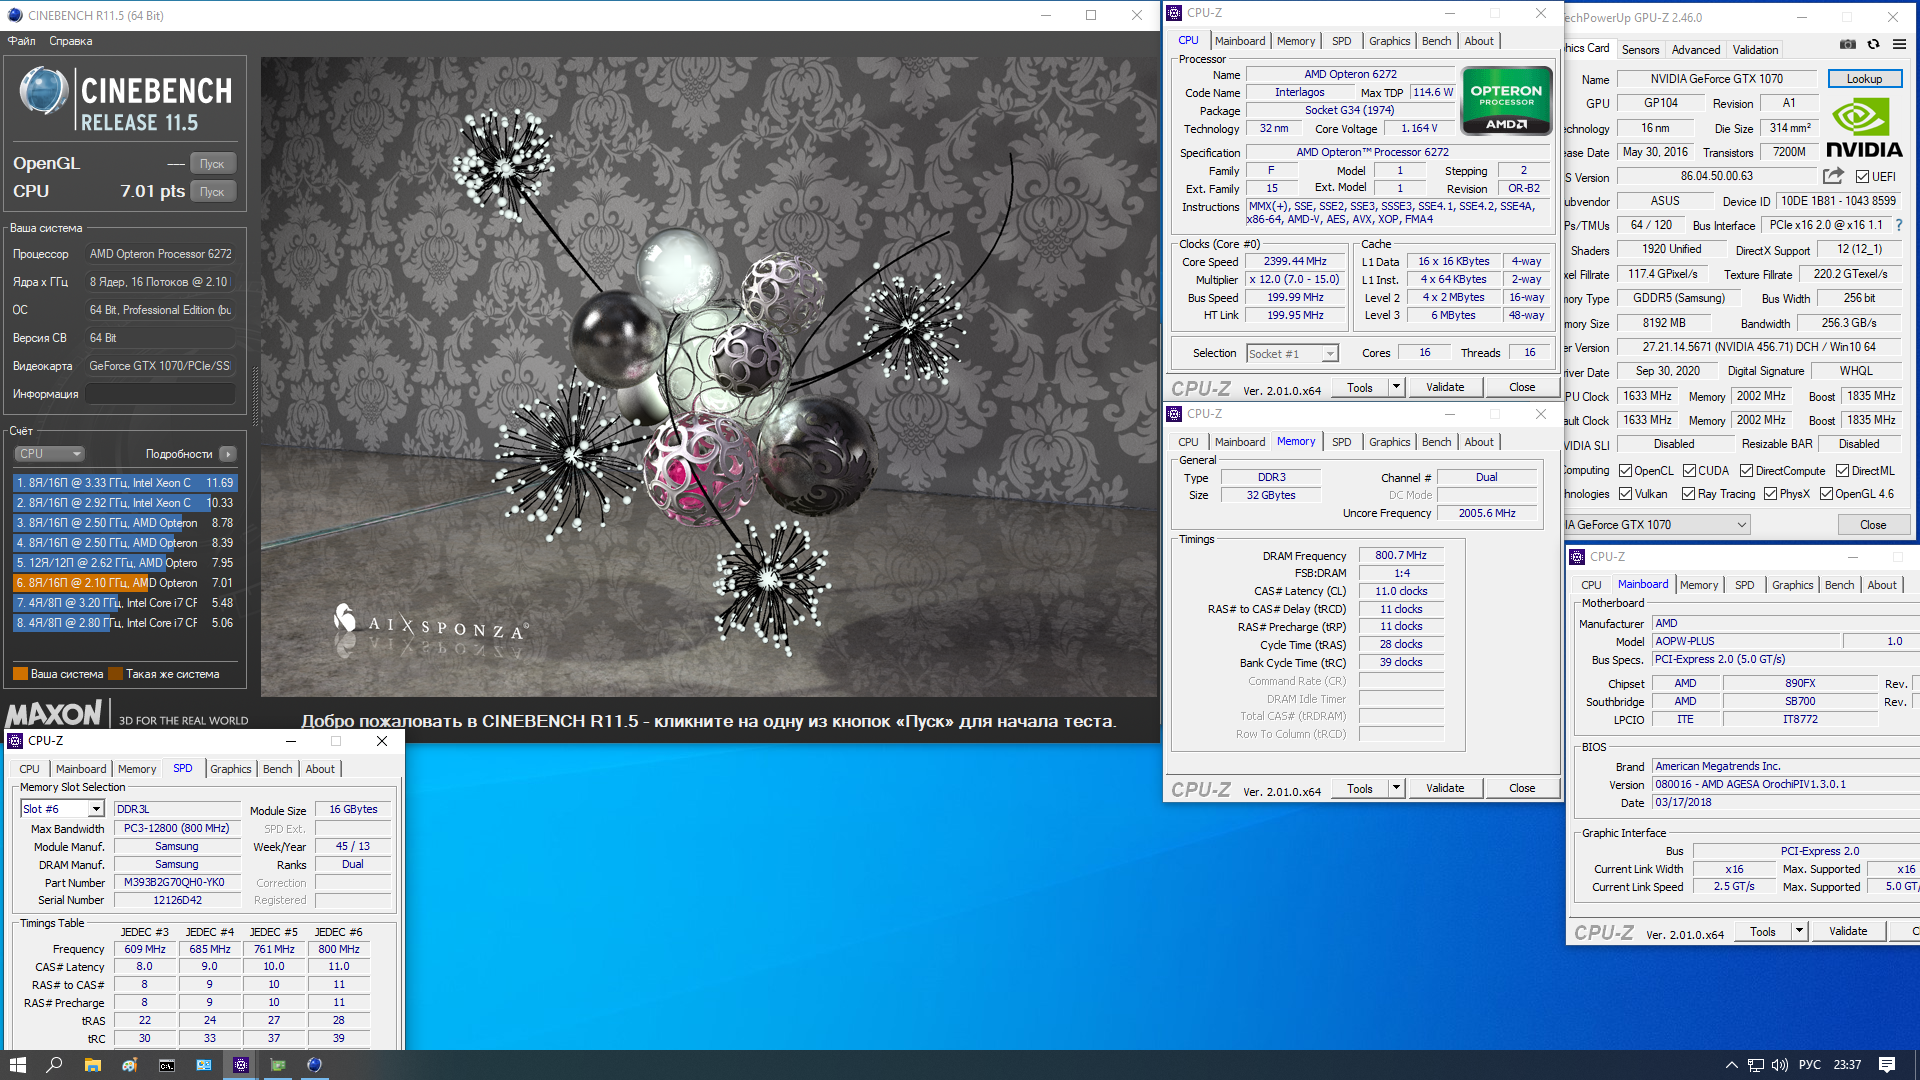Open the Control Panel taskbar icon

point(203,1065)
